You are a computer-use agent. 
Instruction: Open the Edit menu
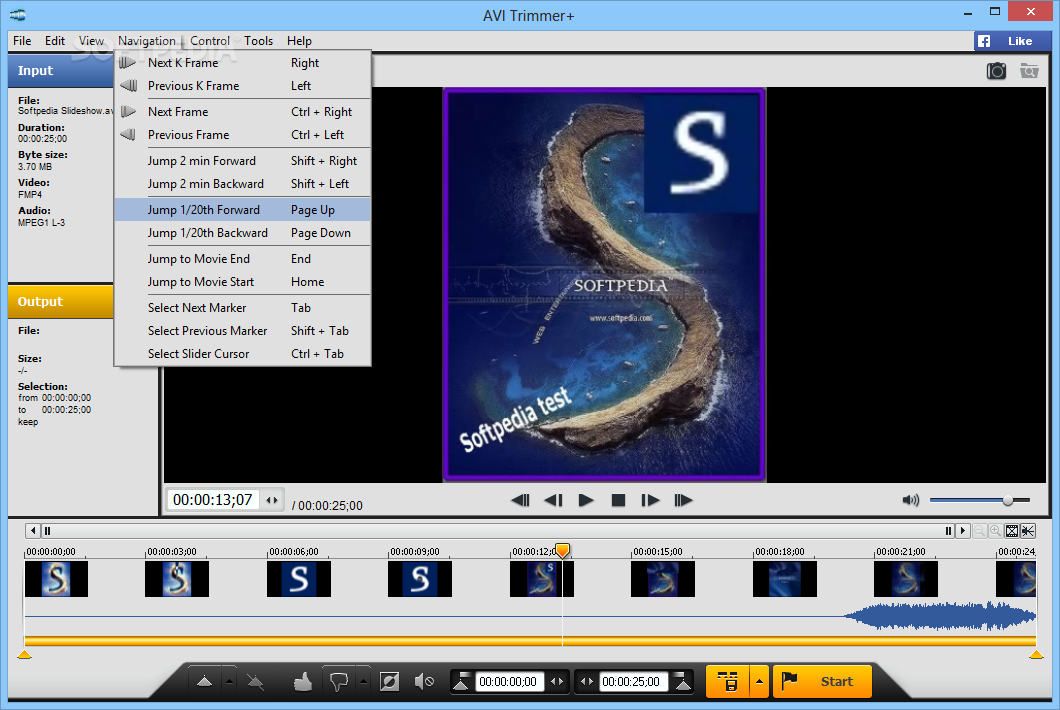click(55, 41)
